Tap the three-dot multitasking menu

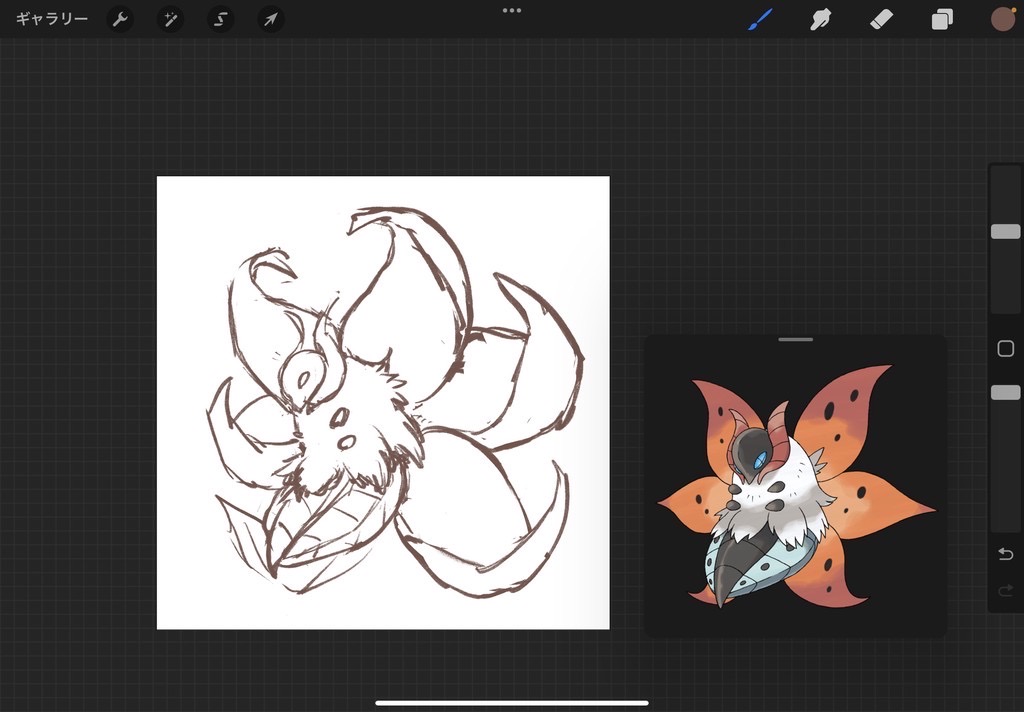click(x=512, y=10)
